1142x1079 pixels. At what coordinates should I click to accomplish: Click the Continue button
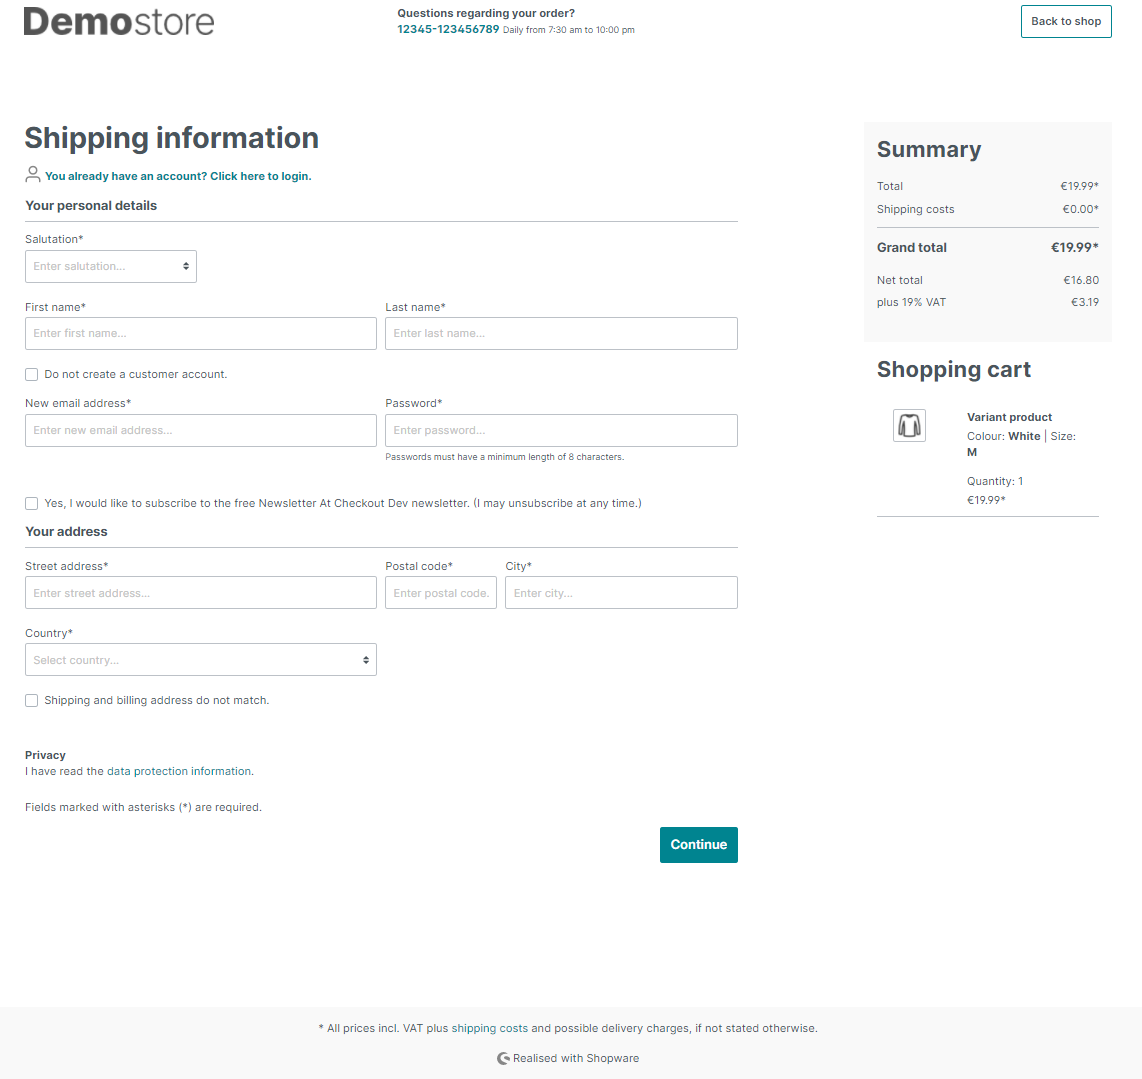tap(698, 844)
